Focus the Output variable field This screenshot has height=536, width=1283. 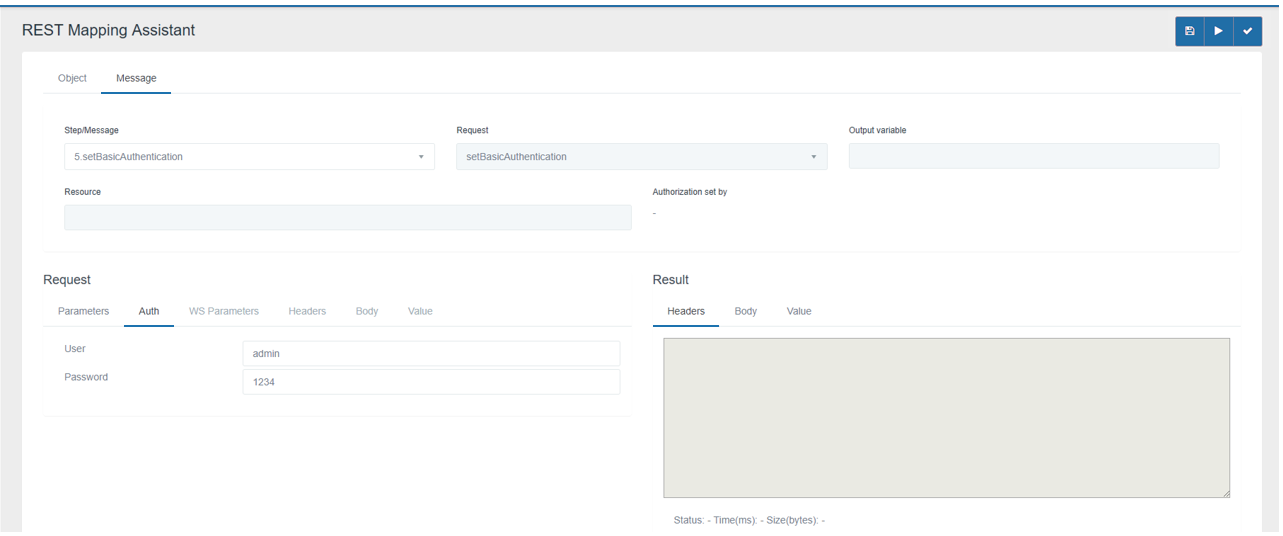(1034, 157)
